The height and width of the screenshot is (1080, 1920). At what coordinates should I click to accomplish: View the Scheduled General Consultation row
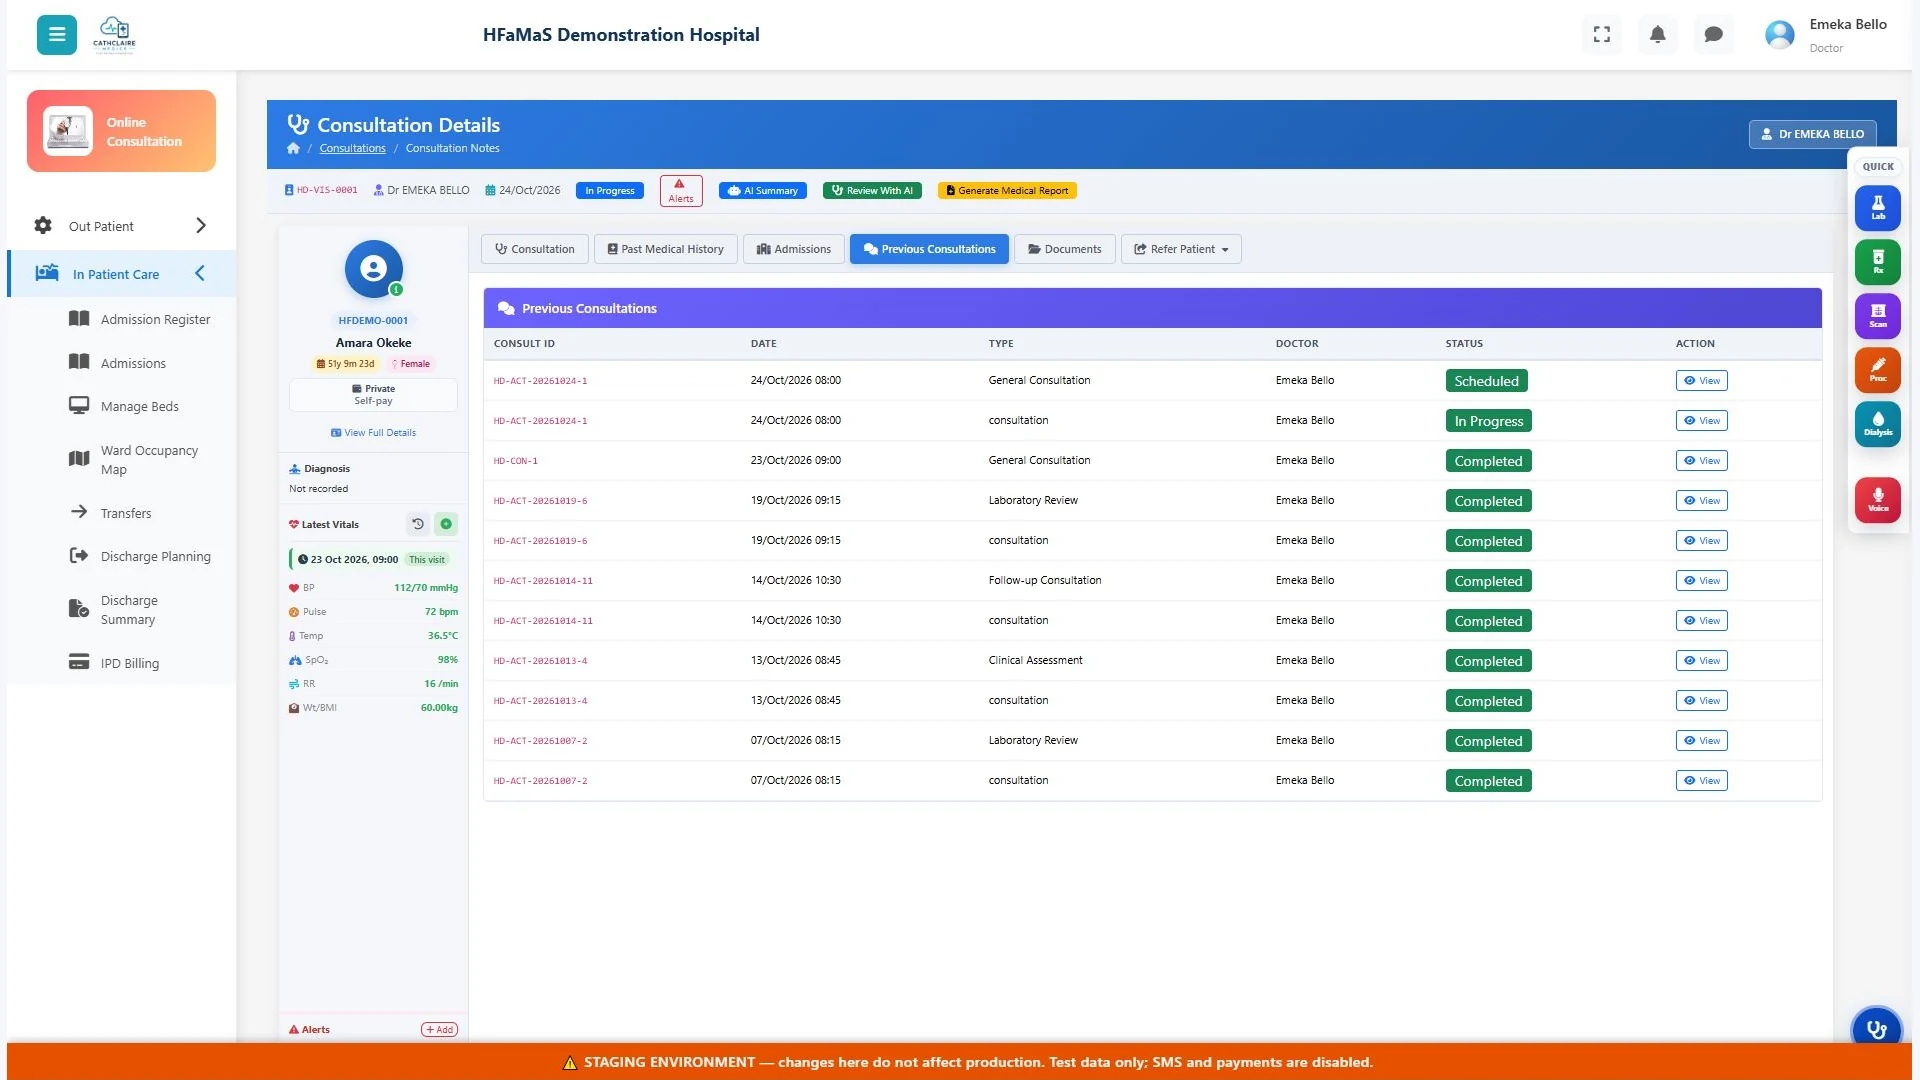(1701, 380)
